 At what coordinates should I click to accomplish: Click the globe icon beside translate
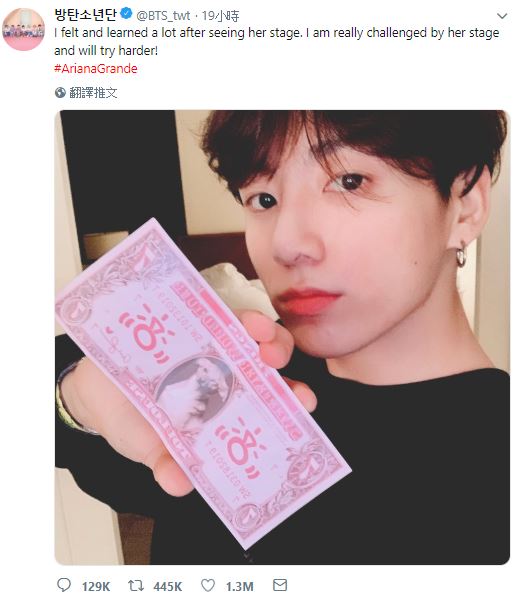pyautogui.click(x=60, y=92)
